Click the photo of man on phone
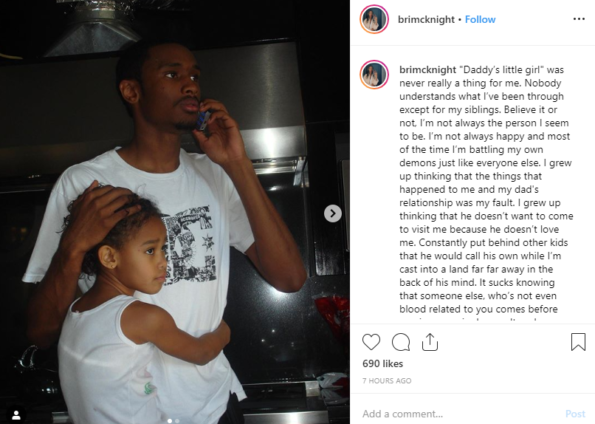Viewport: 595px width, 424px height. pyautogui.click(x=175, y=212)
